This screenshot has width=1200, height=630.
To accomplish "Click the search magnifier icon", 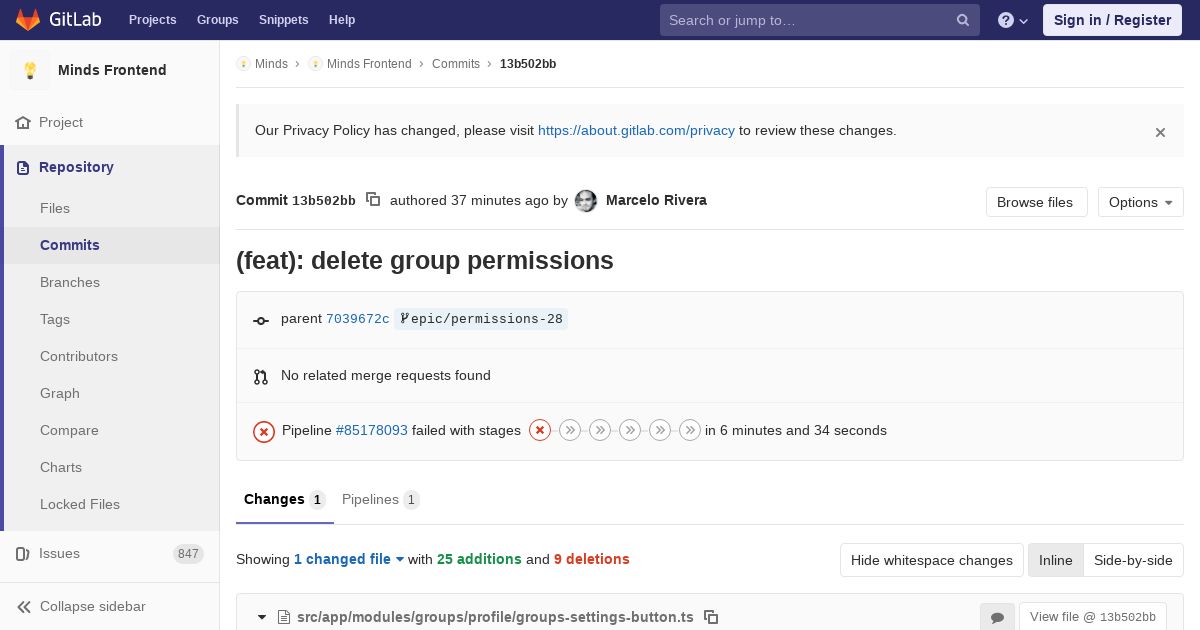I will (963, 20).
